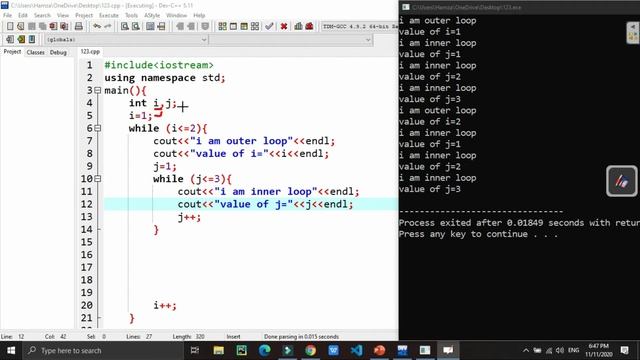Click the clock showing 6:47 PM
Image resolution: width=640 pixels, height=360 pixels.
pyautogui.click(x=599, y=350)
